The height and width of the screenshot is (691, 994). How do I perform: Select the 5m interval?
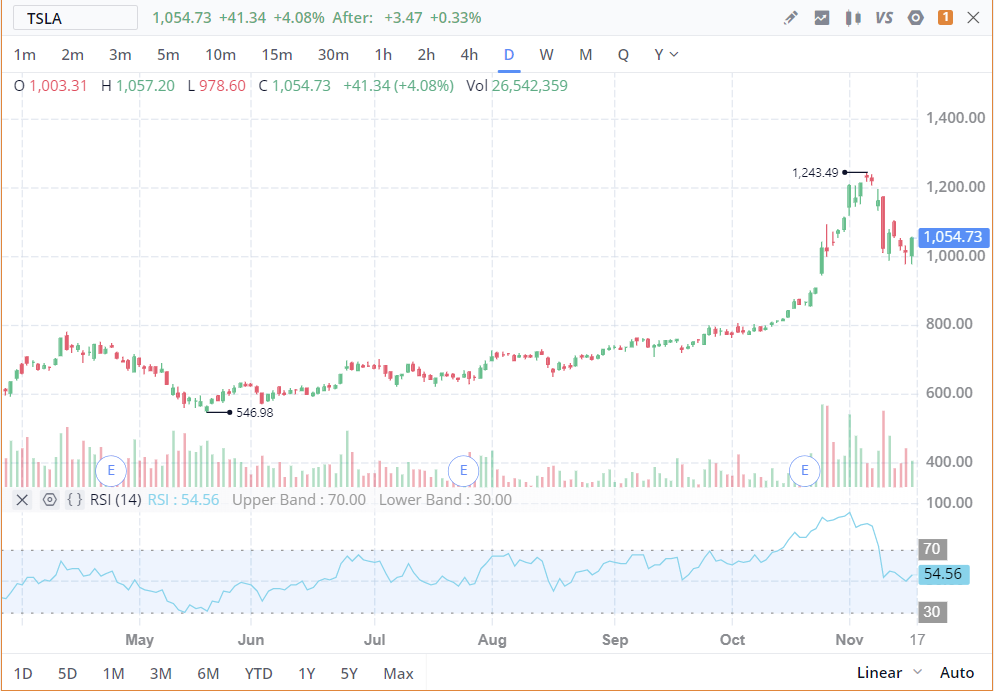(168, 55)
